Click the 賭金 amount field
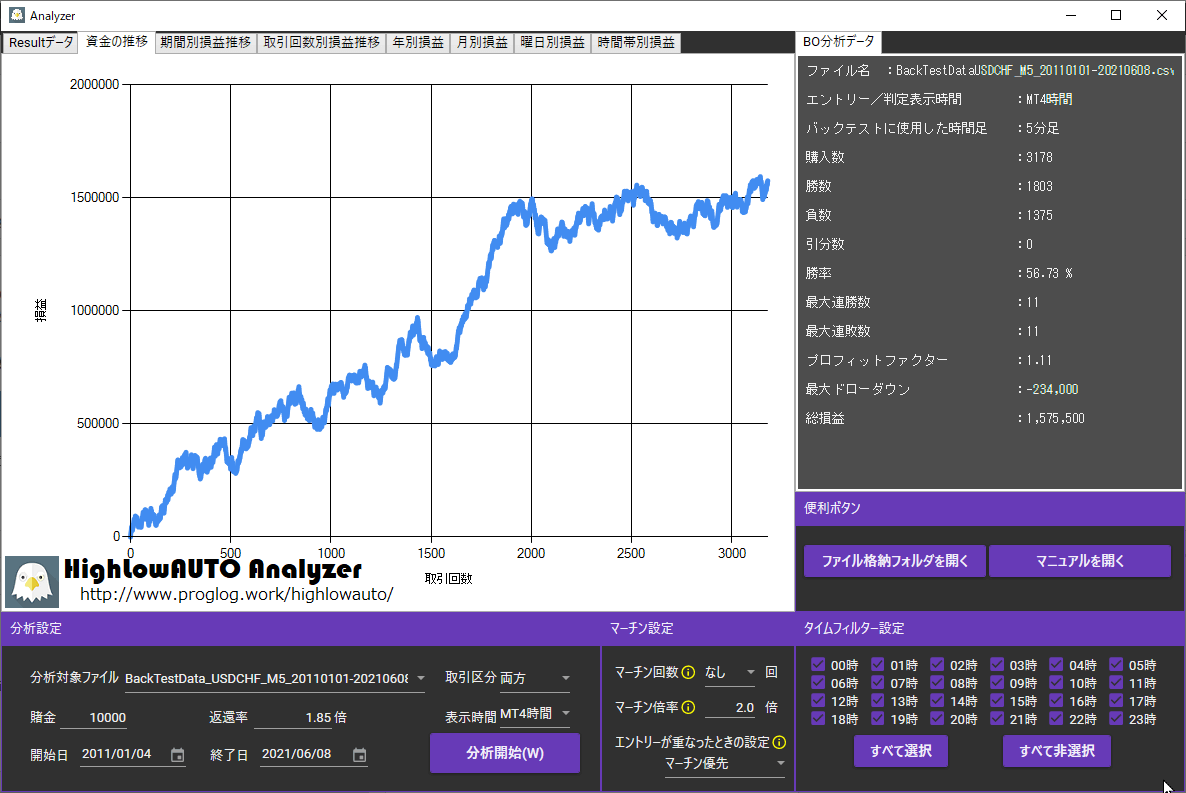Viewport: 1186px width, 793px height. point(94,717)
